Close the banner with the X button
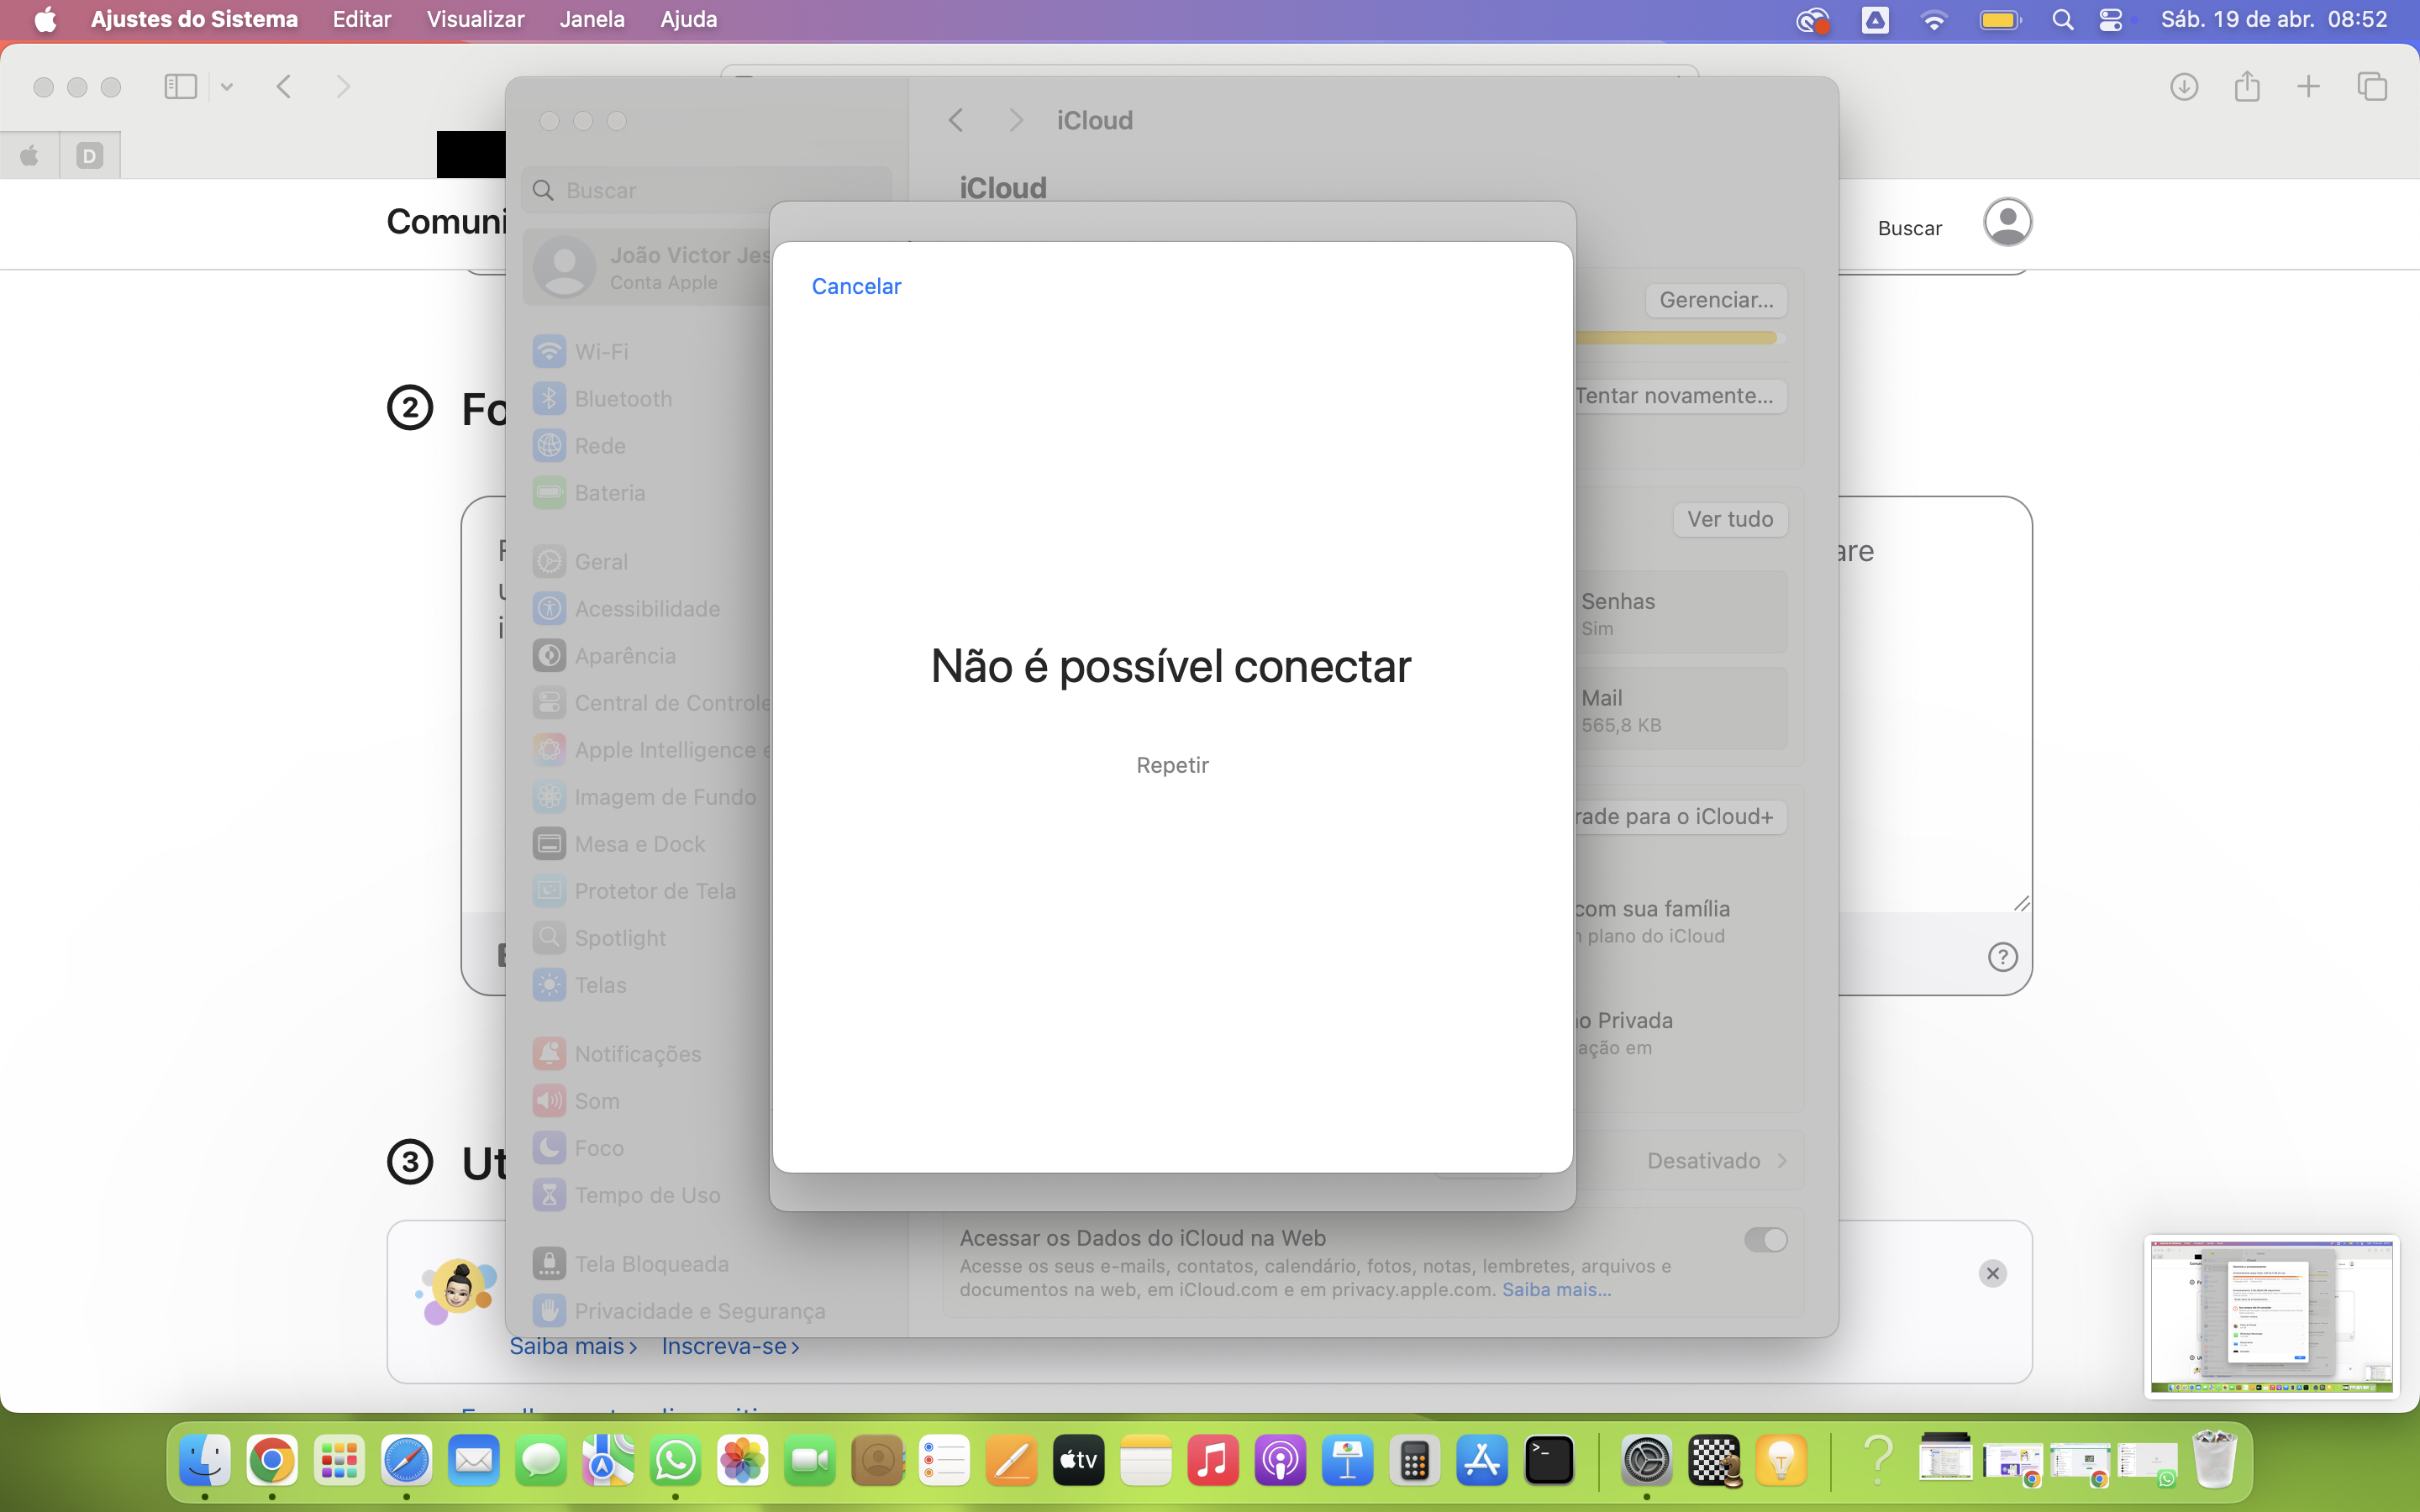This screenshot has width=2420, height=1512. (x=1992, y=1273)
